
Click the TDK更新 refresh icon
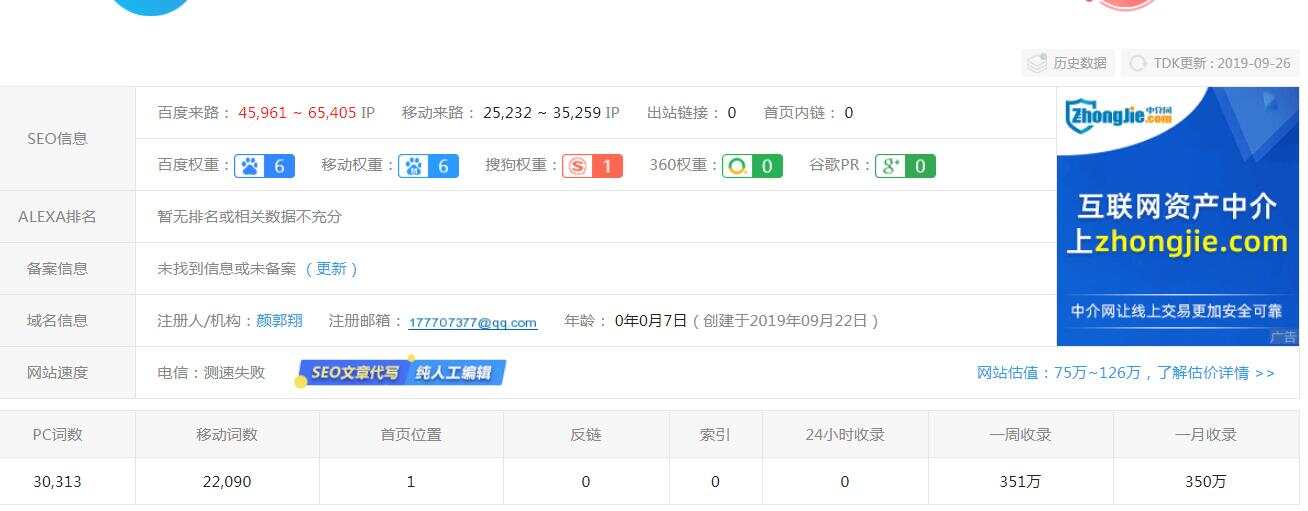click(1138, 63)
